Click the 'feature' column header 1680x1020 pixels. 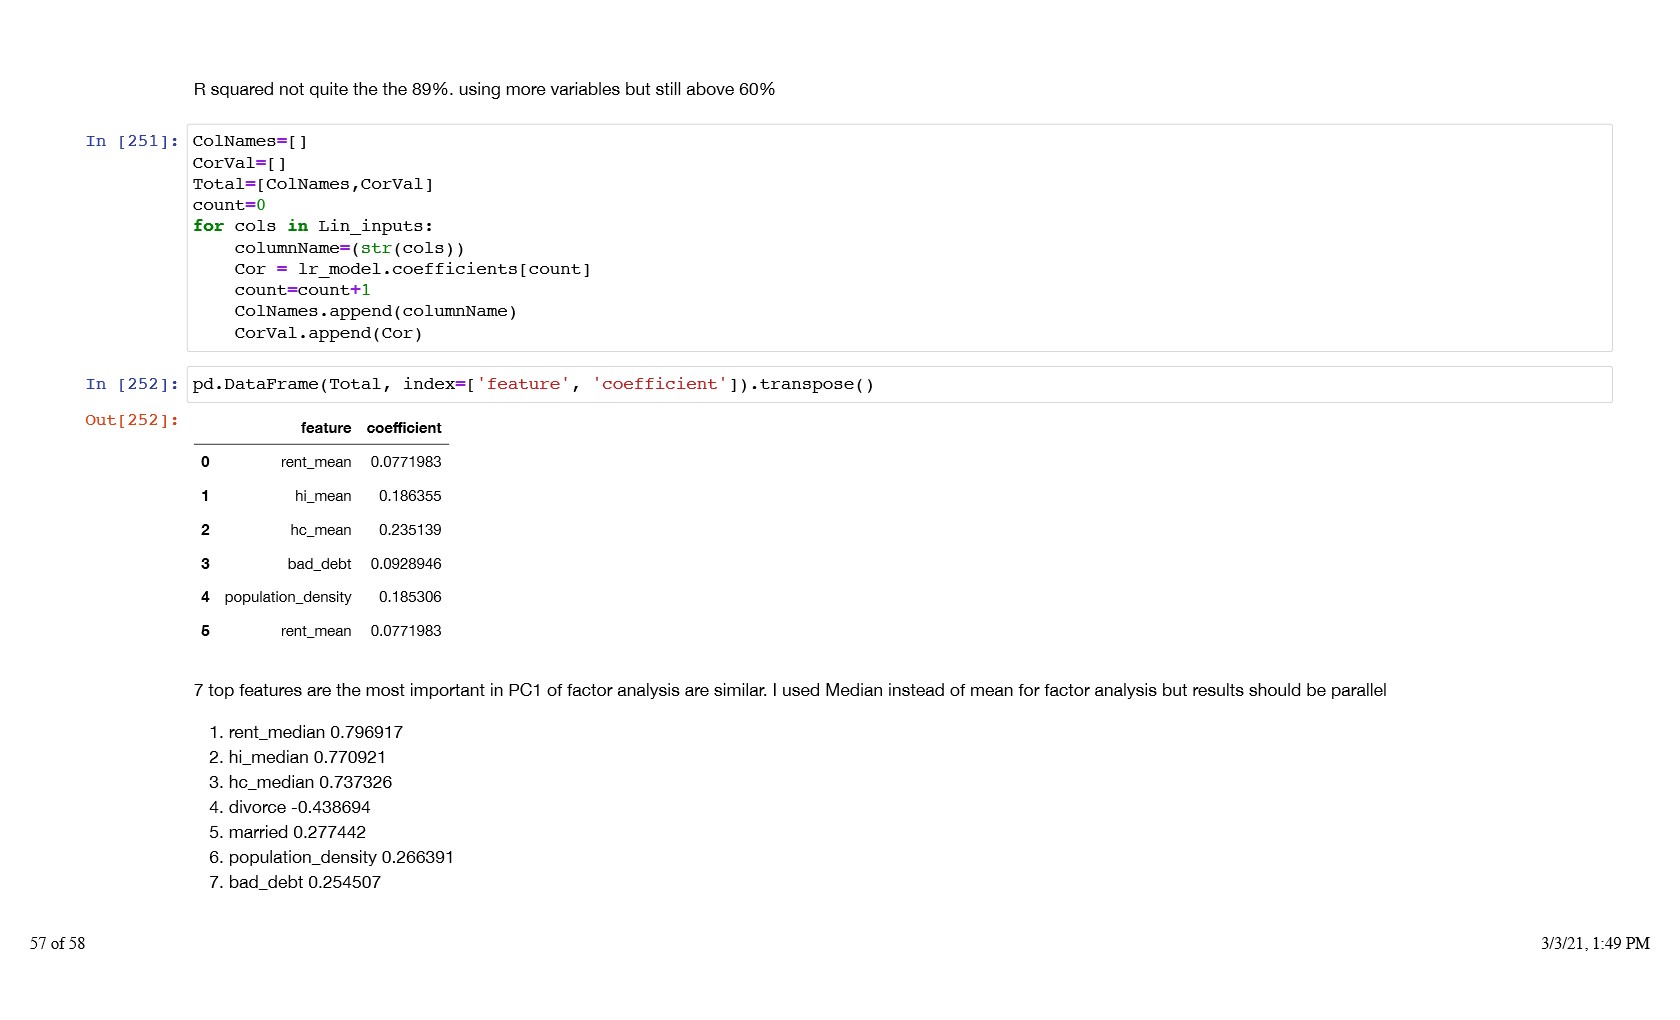(x=325, y=428)
